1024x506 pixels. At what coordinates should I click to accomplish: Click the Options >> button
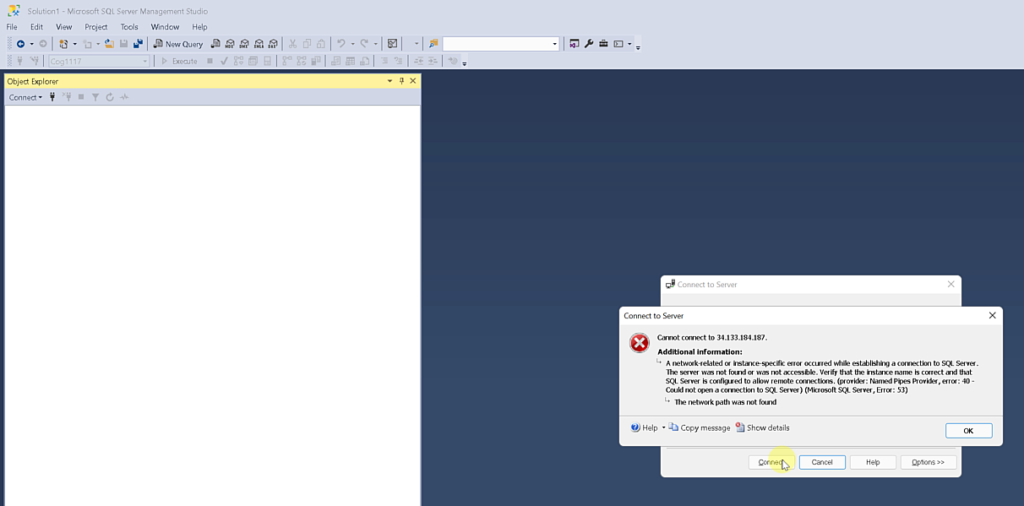tap(928, 462)
